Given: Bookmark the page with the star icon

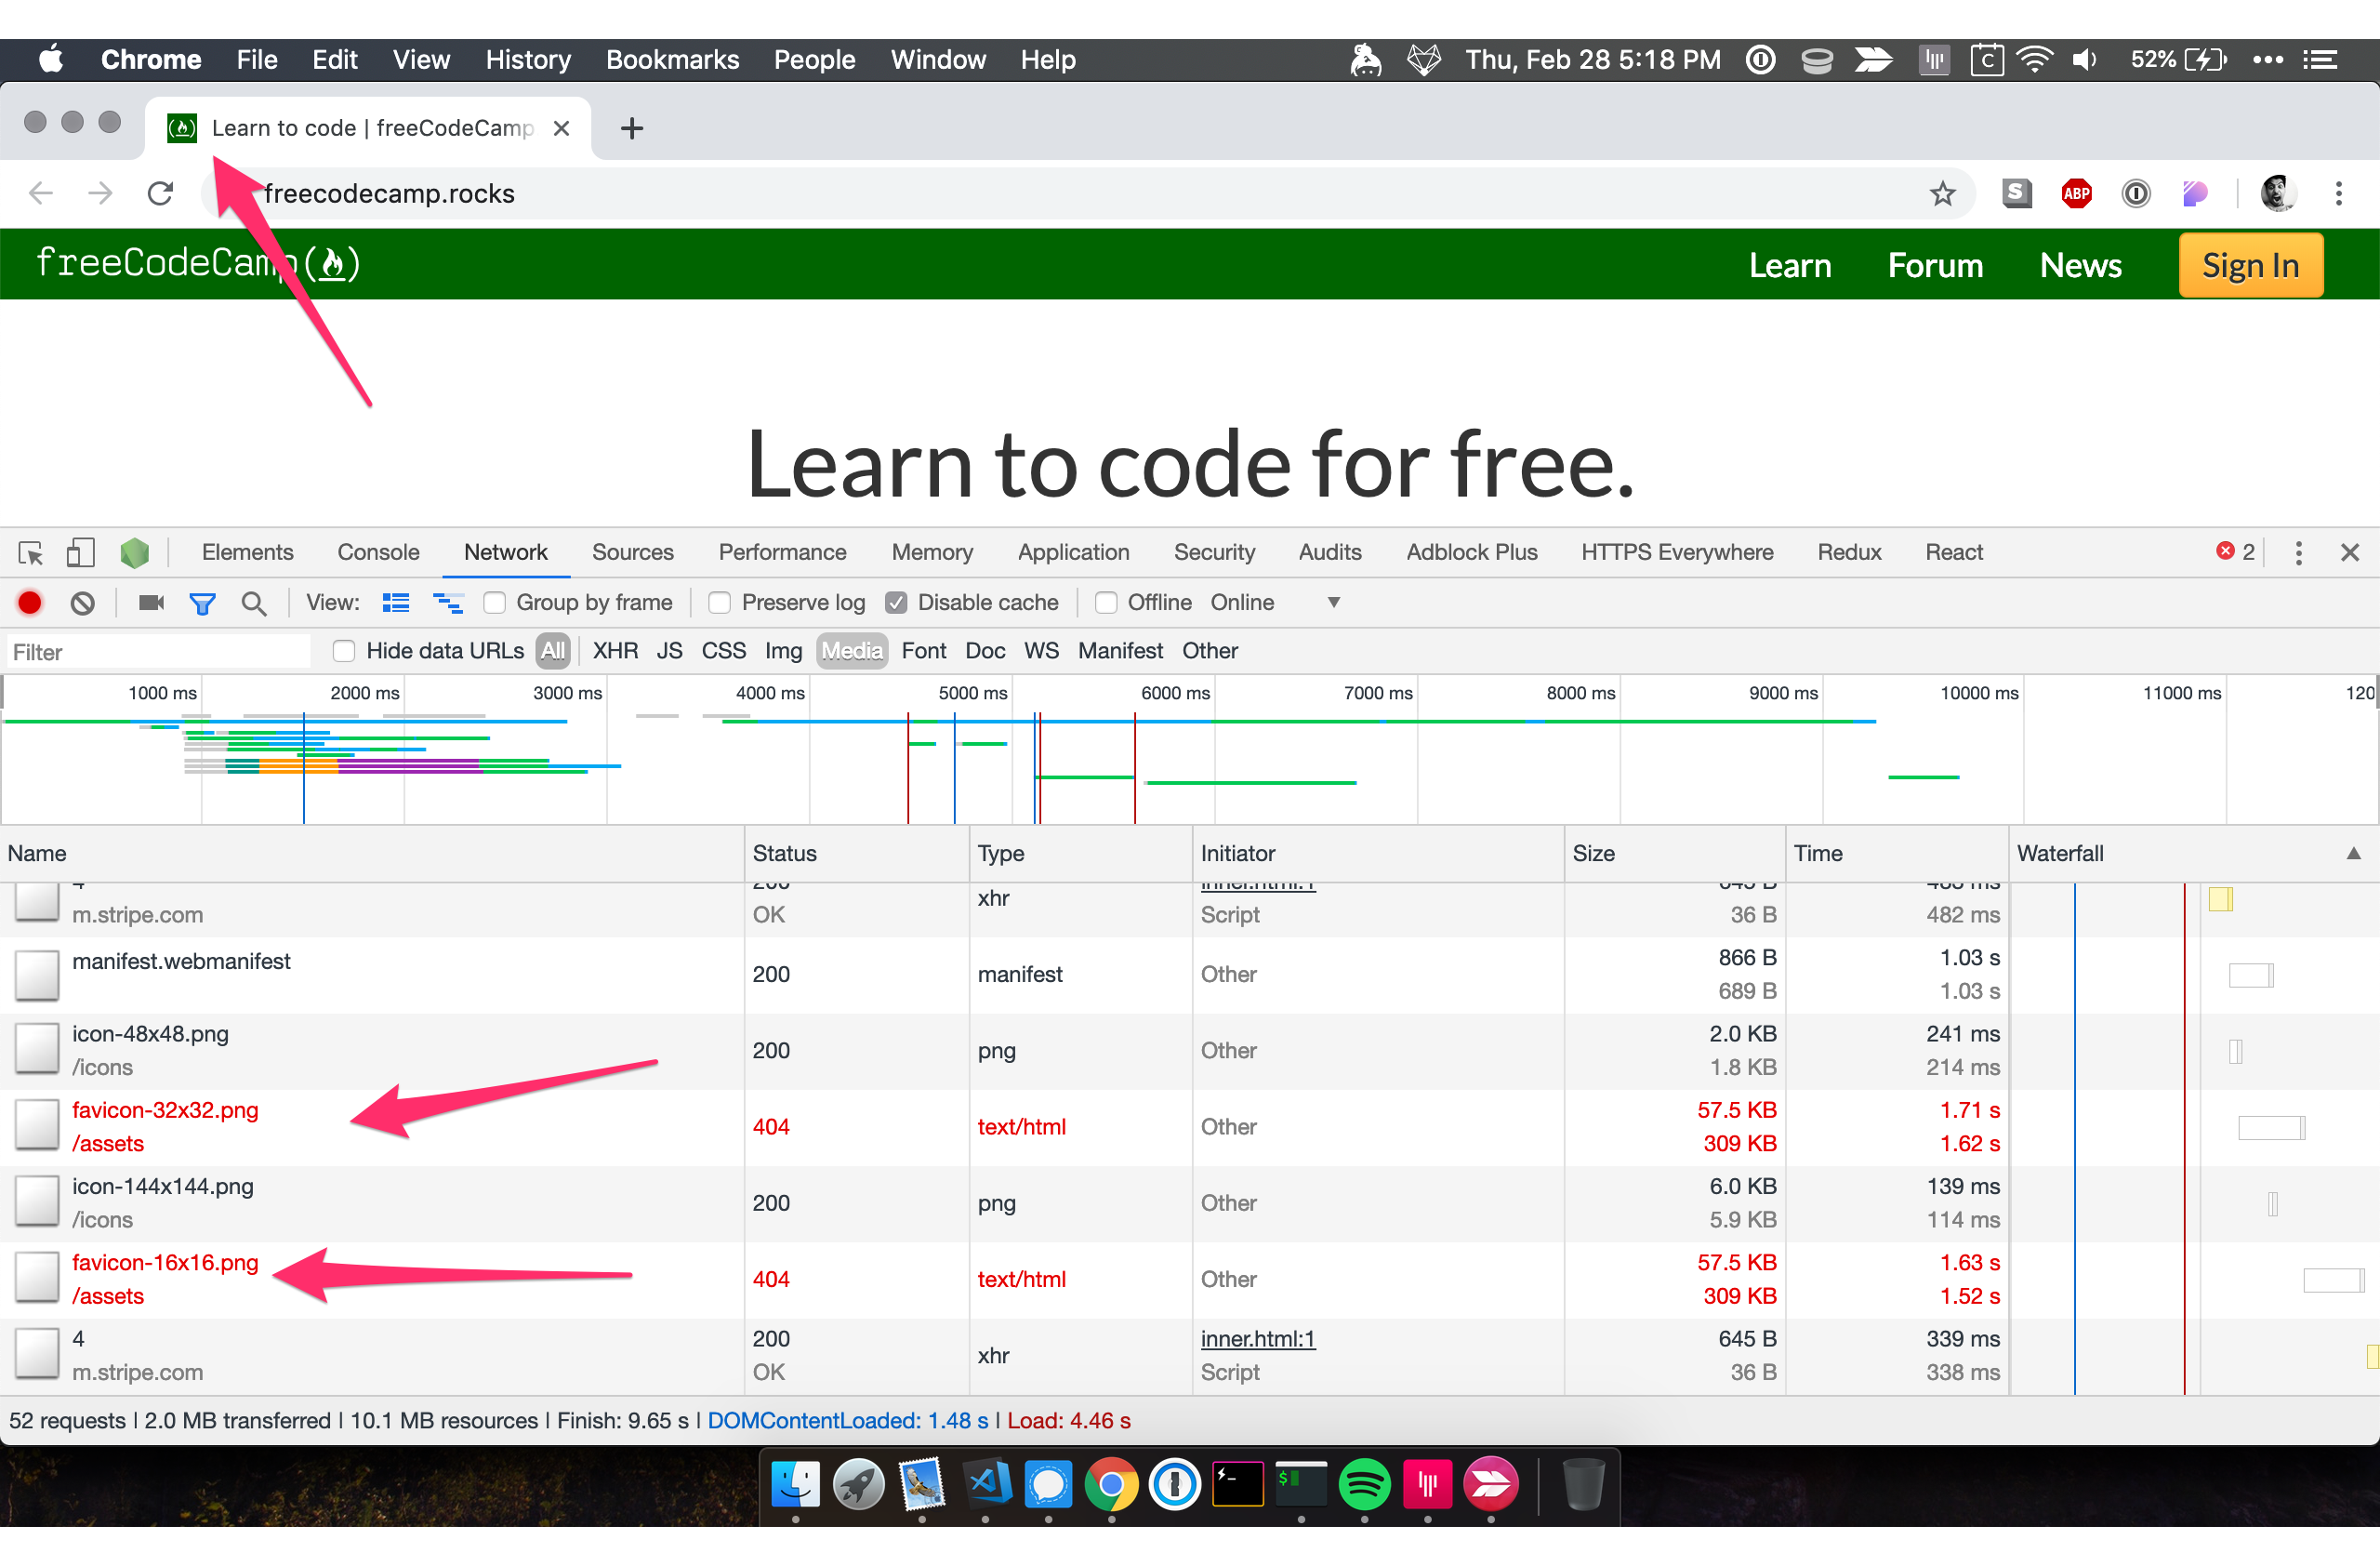Looking at the screenshot, I should tap(1942, 193).
